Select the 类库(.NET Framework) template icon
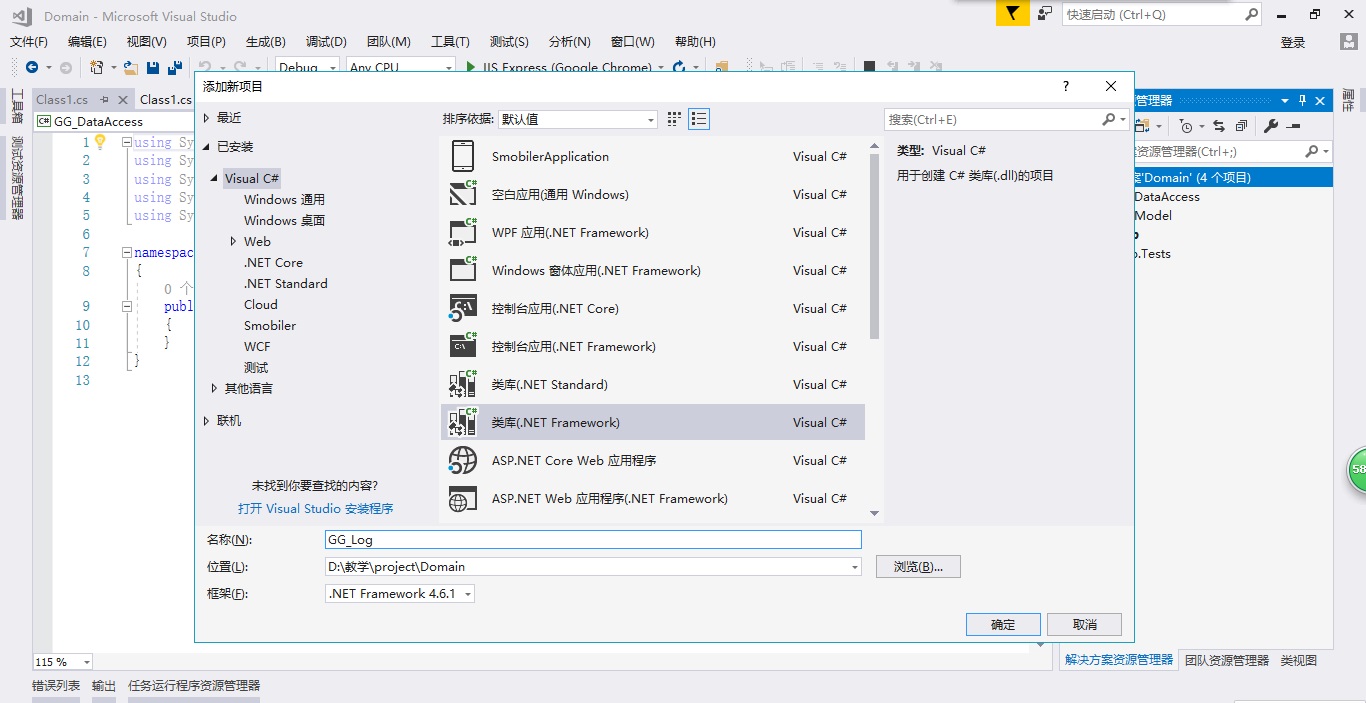This screenshot has height=703, width=1366. click(x=463, y=423)
